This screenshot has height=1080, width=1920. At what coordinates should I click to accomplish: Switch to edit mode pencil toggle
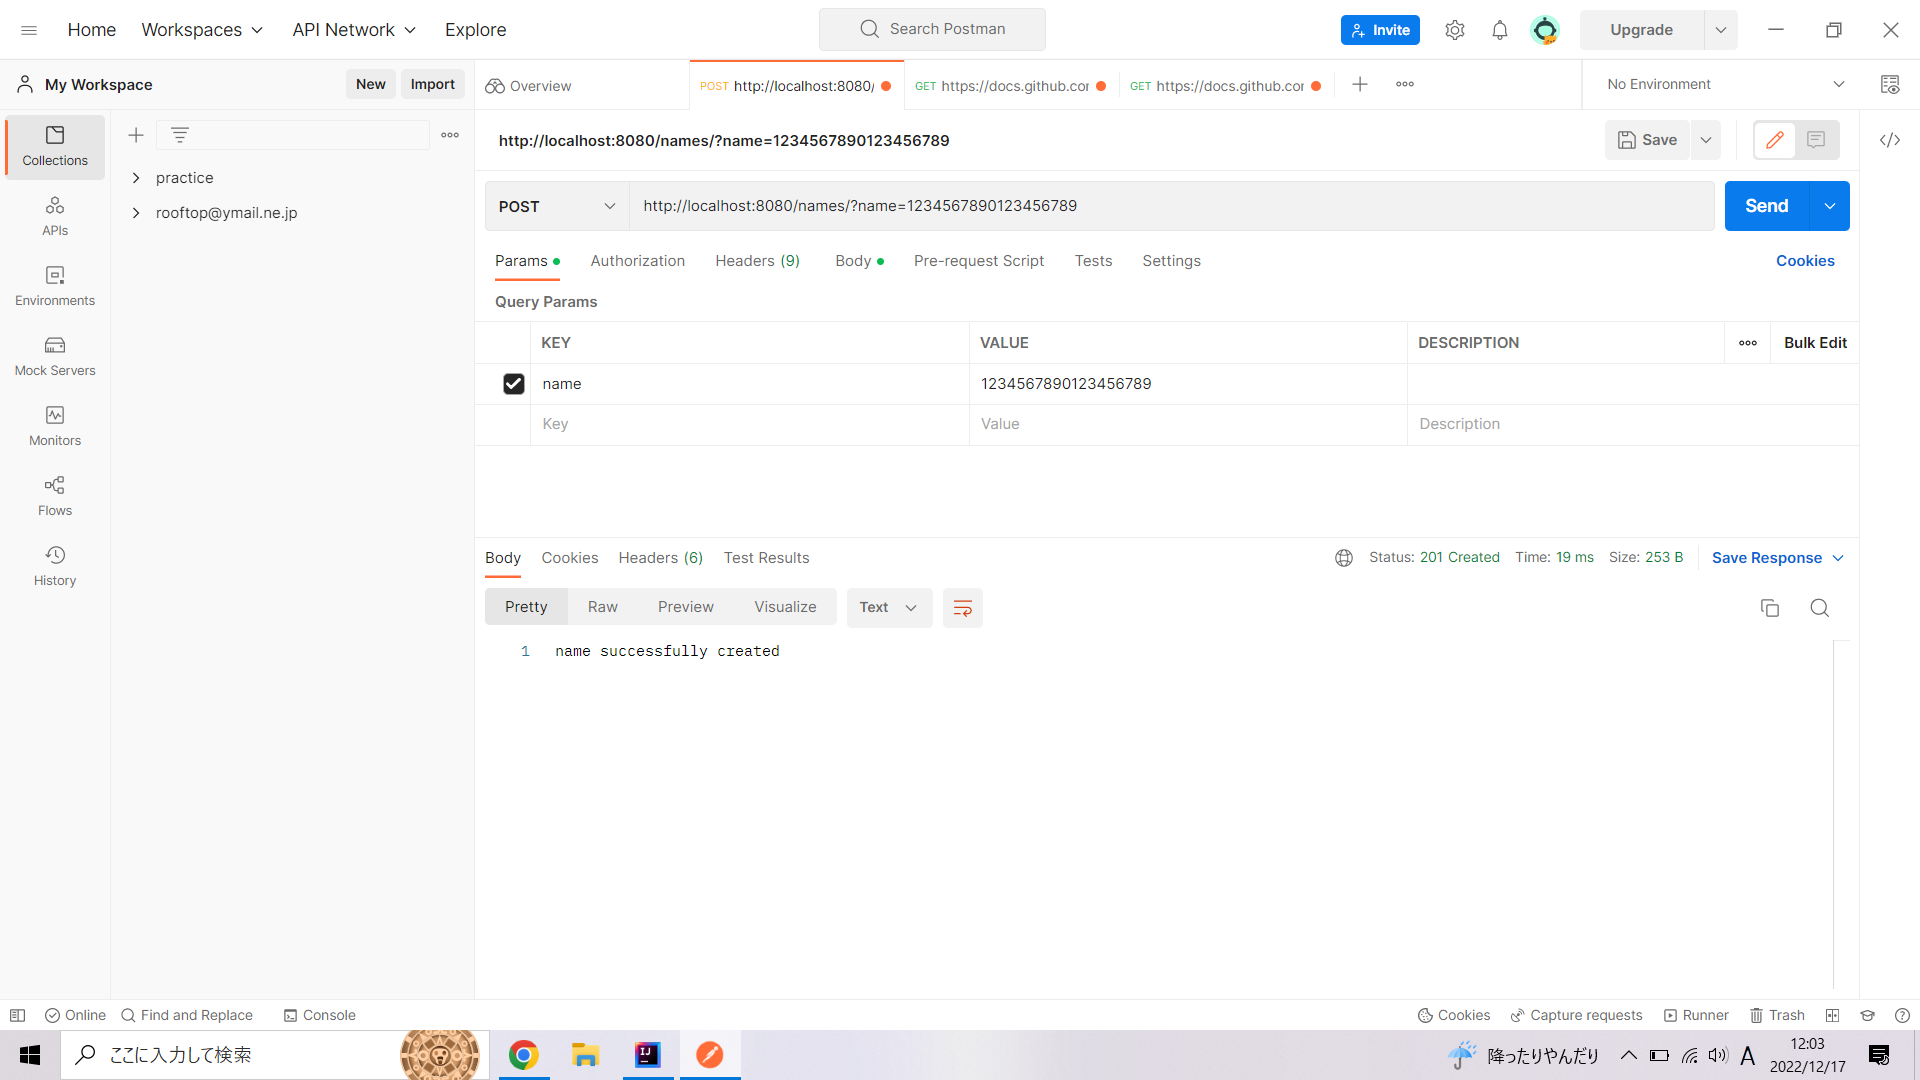point(1774,140)
